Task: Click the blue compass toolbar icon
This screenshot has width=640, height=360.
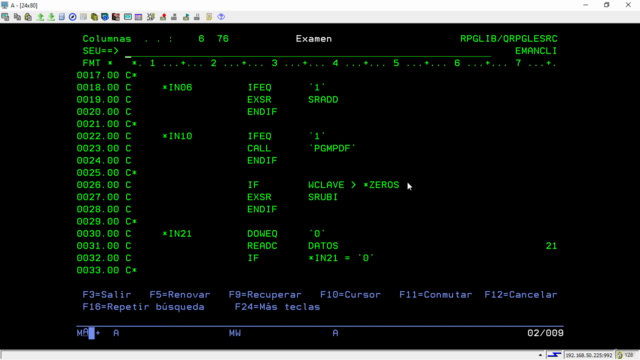Action: pos(73,17)
